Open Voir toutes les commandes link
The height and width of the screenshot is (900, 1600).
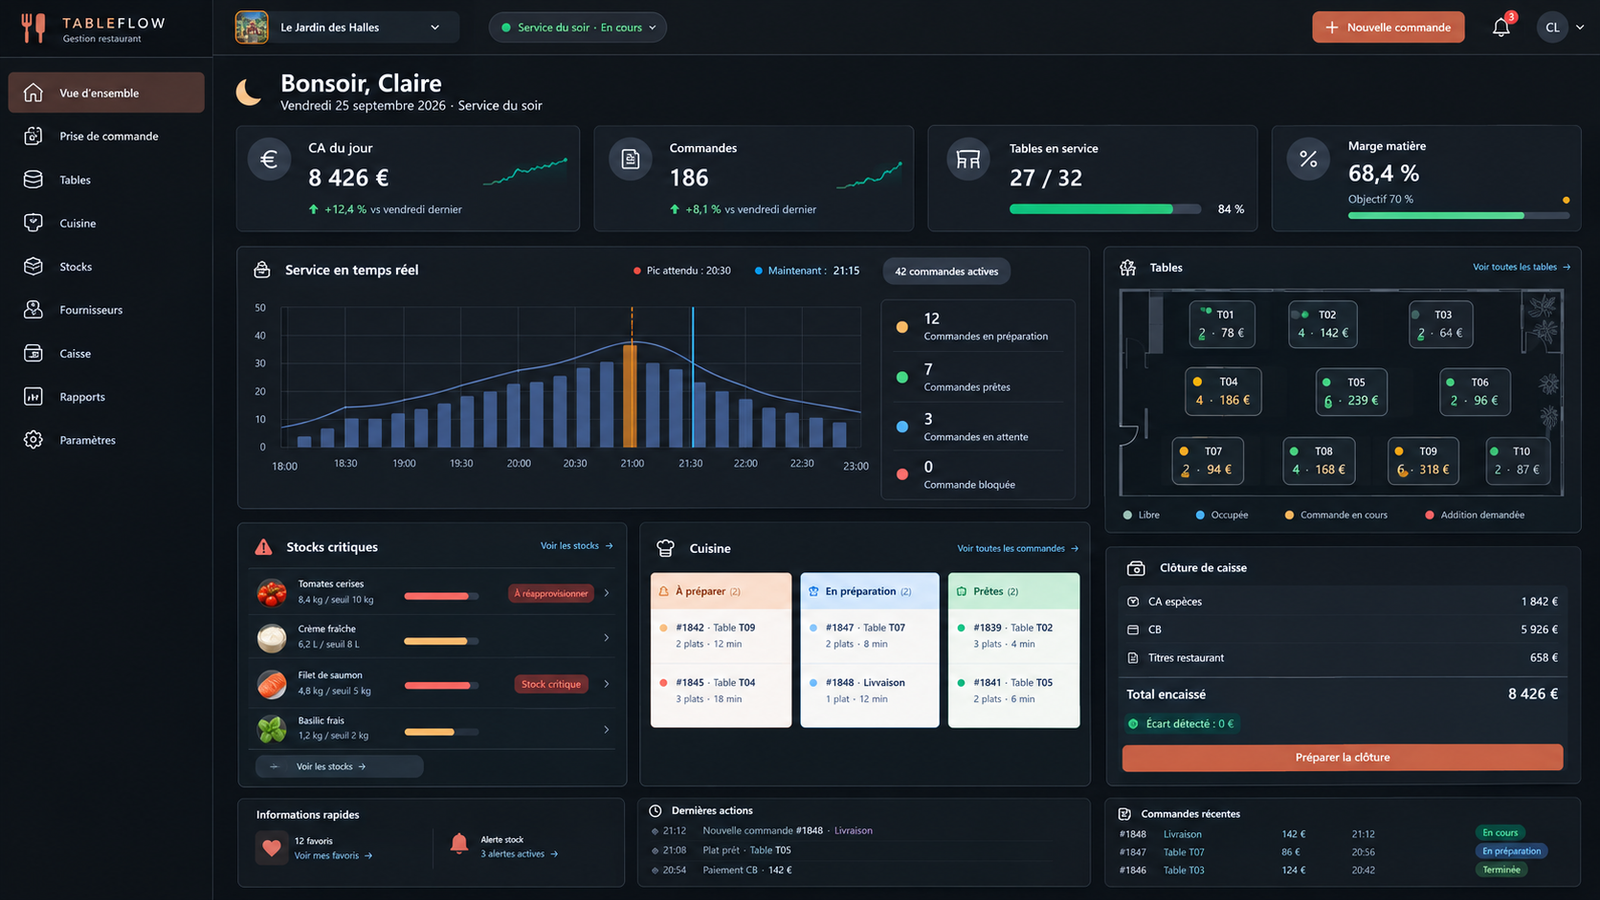click(1018, 548)
